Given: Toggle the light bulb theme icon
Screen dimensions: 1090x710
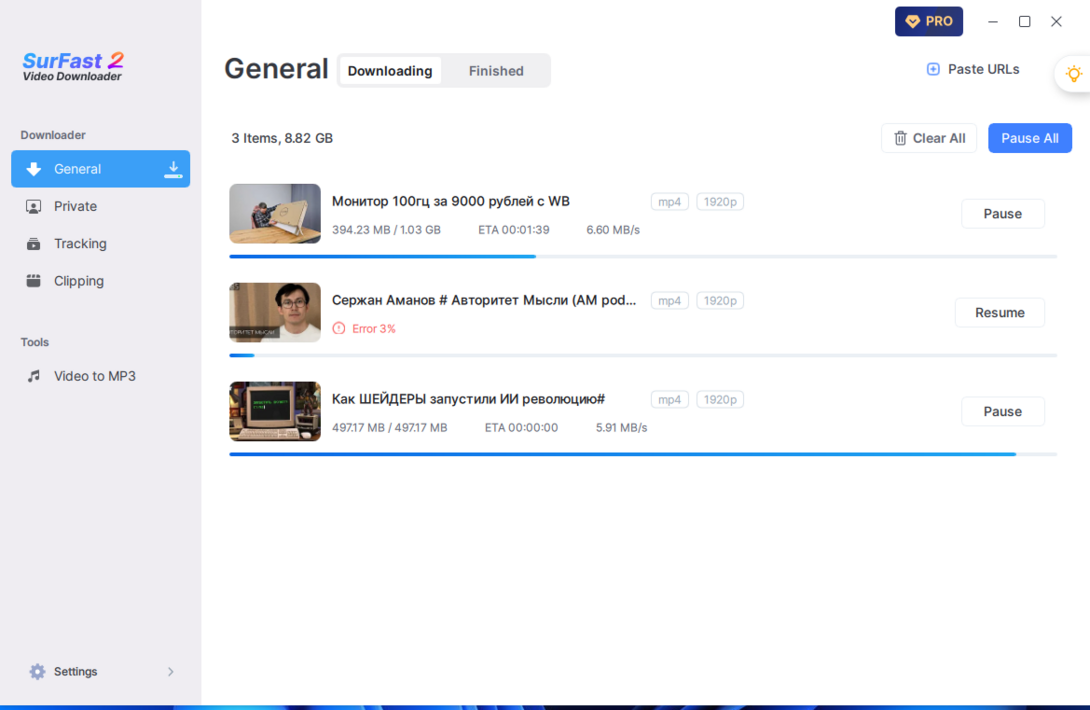Looking at the screenshot, I should coord(1074,74).
